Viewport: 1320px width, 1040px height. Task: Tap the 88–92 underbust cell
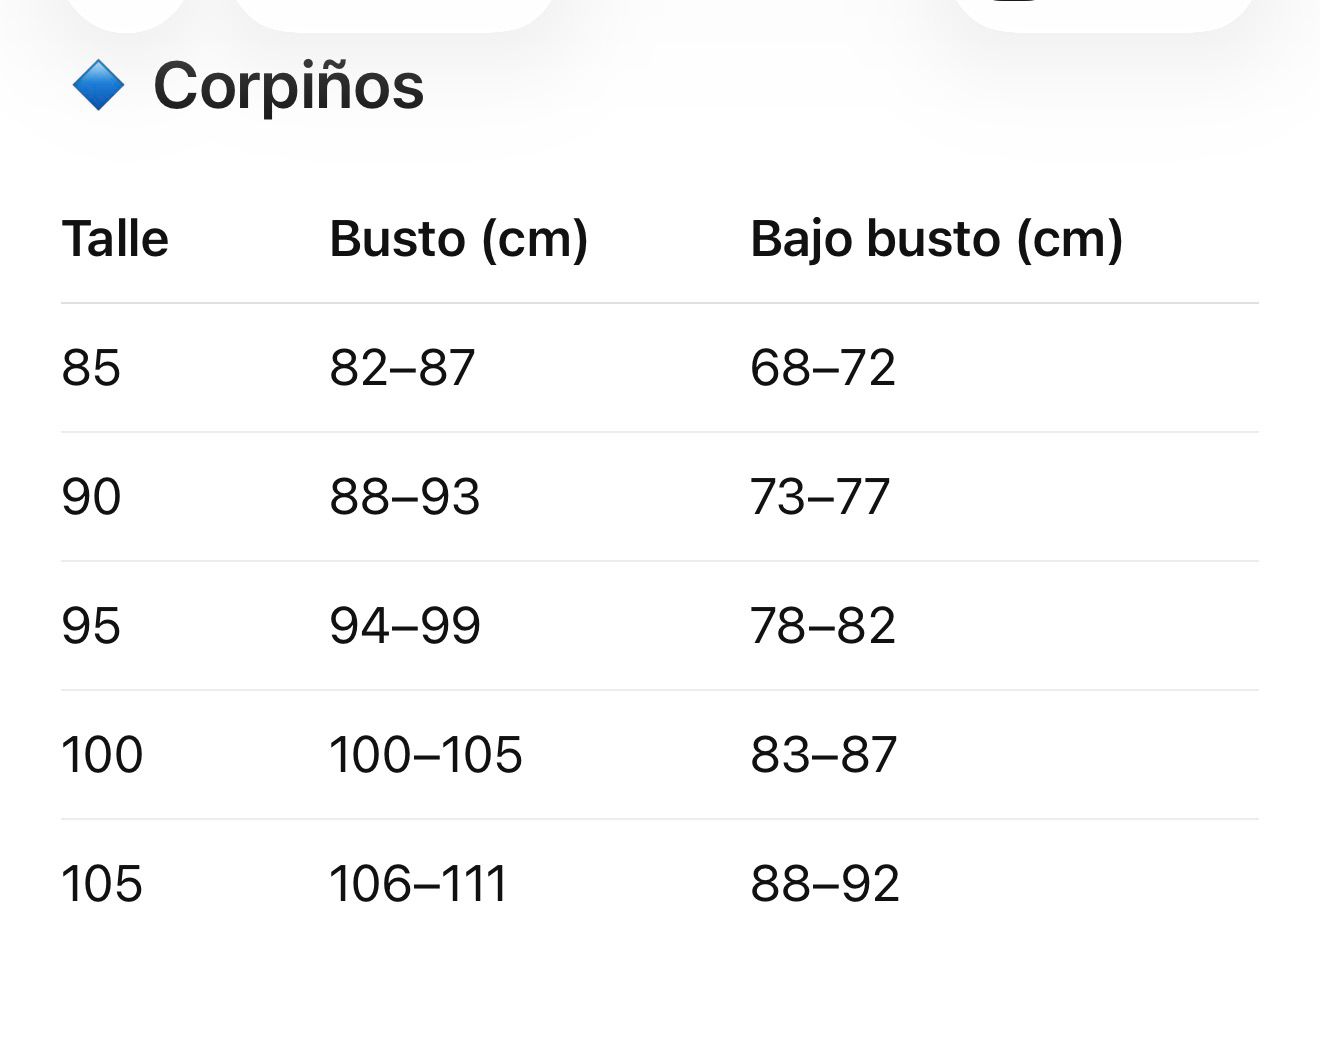coord(824,884)
